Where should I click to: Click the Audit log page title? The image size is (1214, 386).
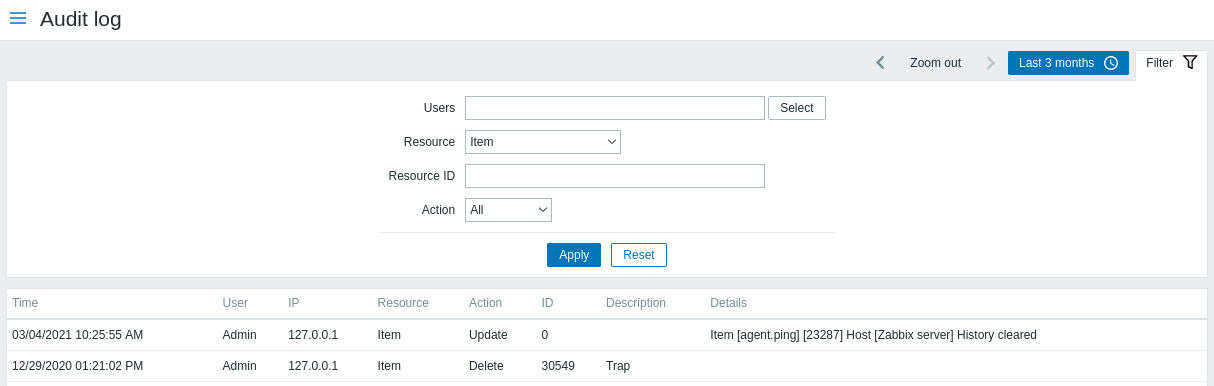[x=81, y=19]
